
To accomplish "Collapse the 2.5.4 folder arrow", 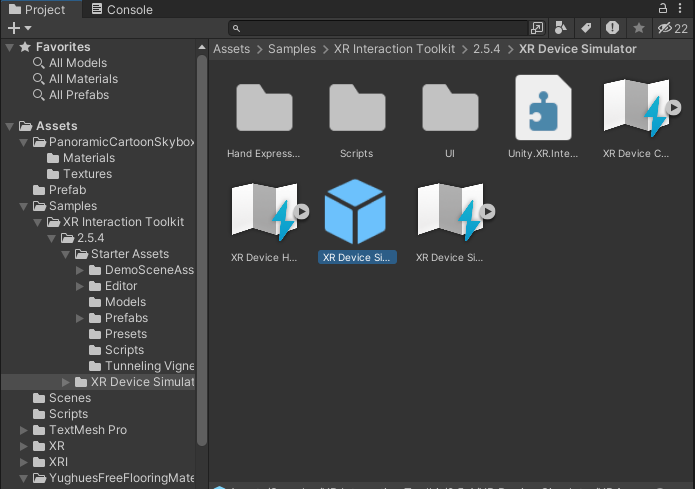I will (52, 238).
